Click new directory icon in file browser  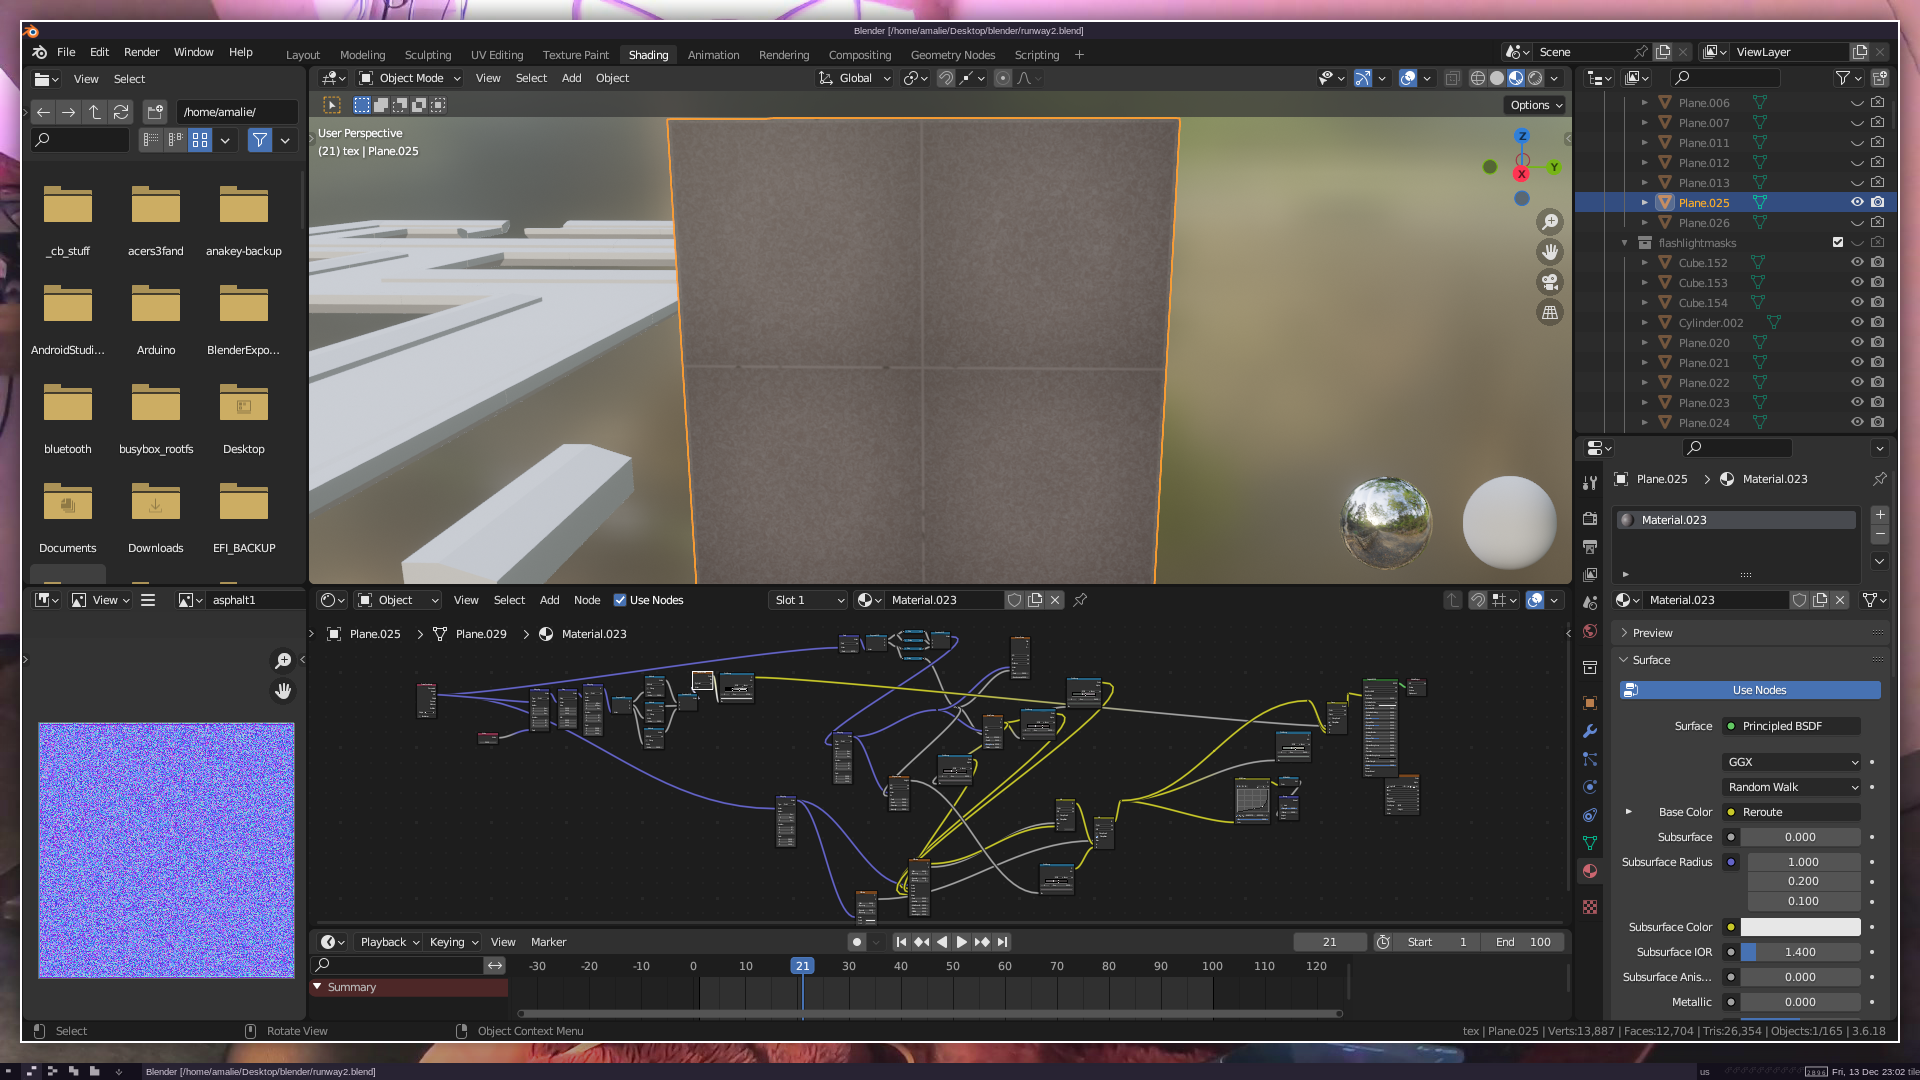[x=155, y=112]
